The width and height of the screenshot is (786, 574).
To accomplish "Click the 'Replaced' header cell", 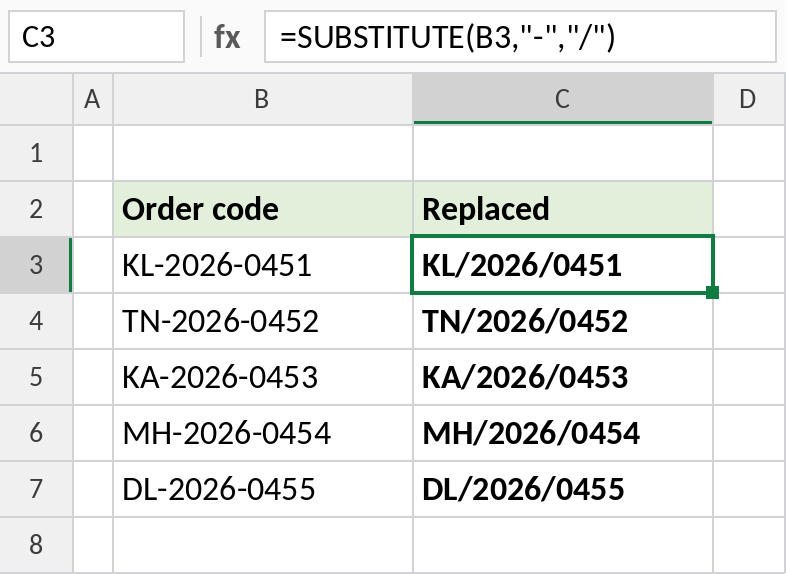I will pos(562,209).
